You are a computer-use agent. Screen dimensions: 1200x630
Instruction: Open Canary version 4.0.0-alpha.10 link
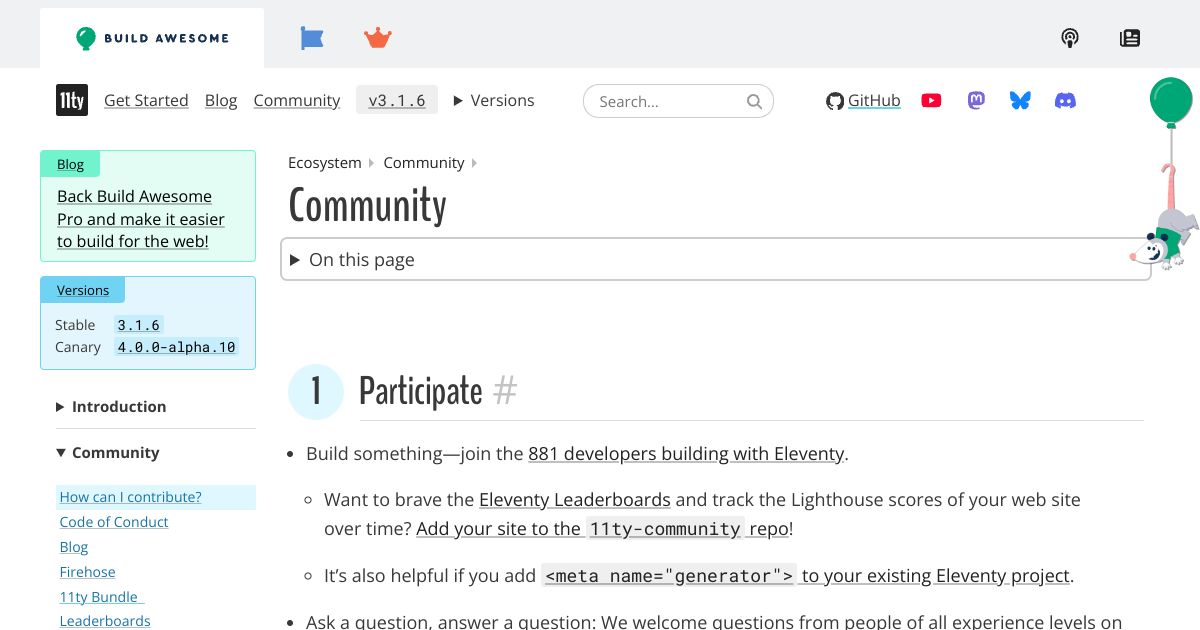pyautogui.click(x=176, y=347)
